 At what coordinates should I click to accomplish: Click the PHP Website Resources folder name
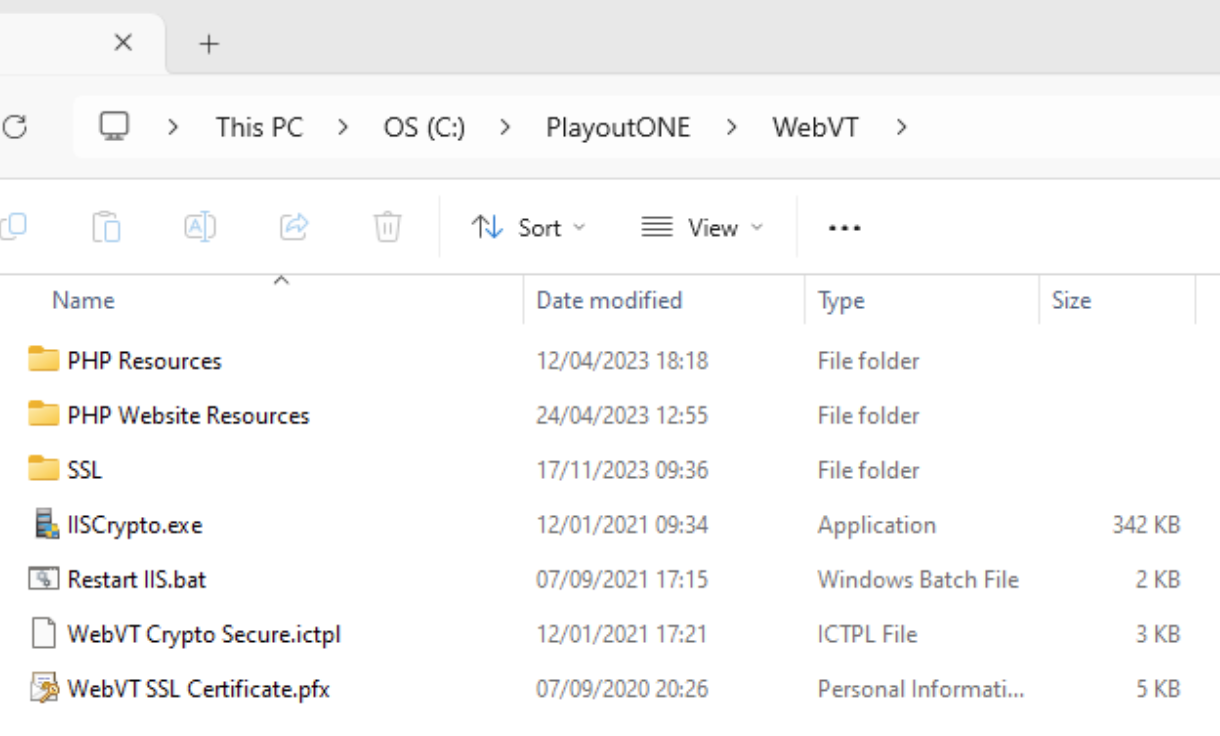pyautogui.click(x=188, y=415)
